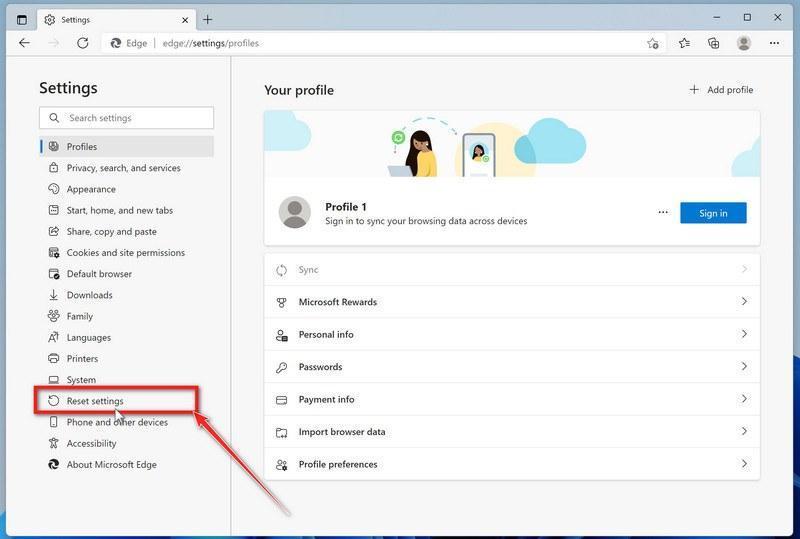Open Cookies and site permissions
This screenshot has width=800, height=539.
coord(127,253)
